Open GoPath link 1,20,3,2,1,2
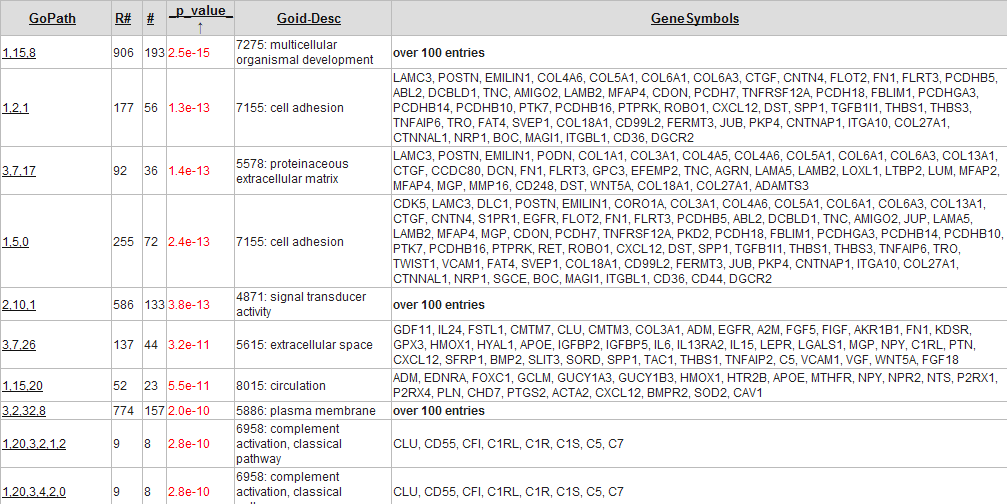This screenshot has width=1007, height=504. [33, 444]
